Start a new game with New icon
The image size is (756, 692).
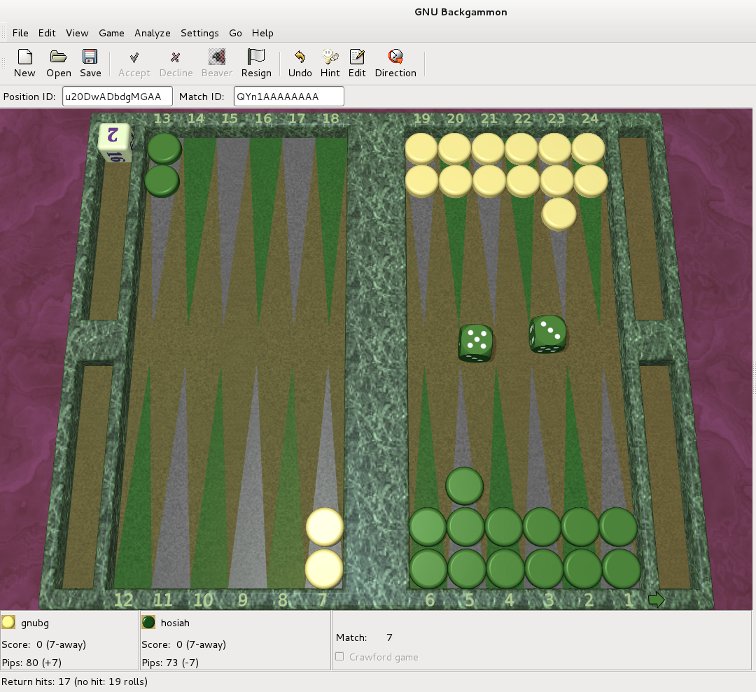25,63
